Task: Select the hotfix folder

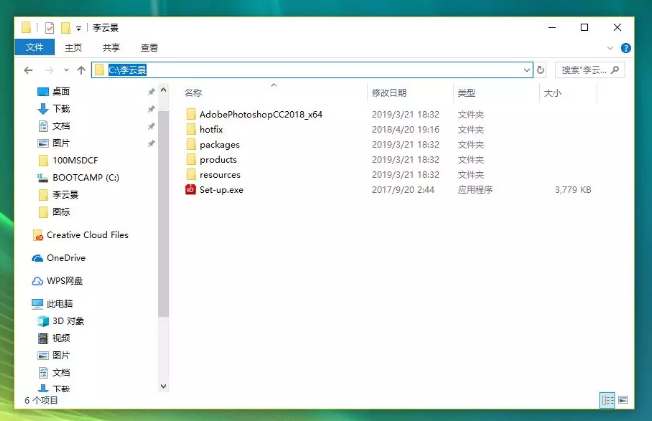Action: click(211, 129)
